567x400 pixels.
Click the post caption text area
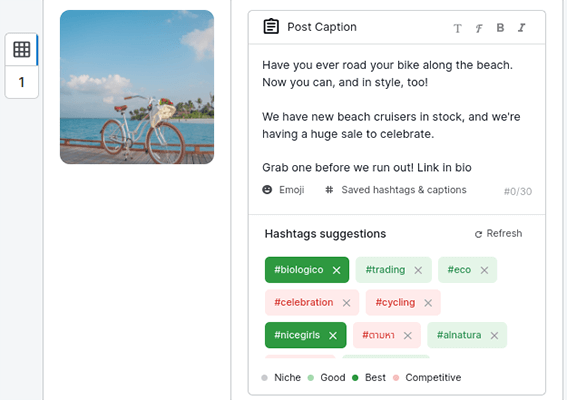(397, 116)
